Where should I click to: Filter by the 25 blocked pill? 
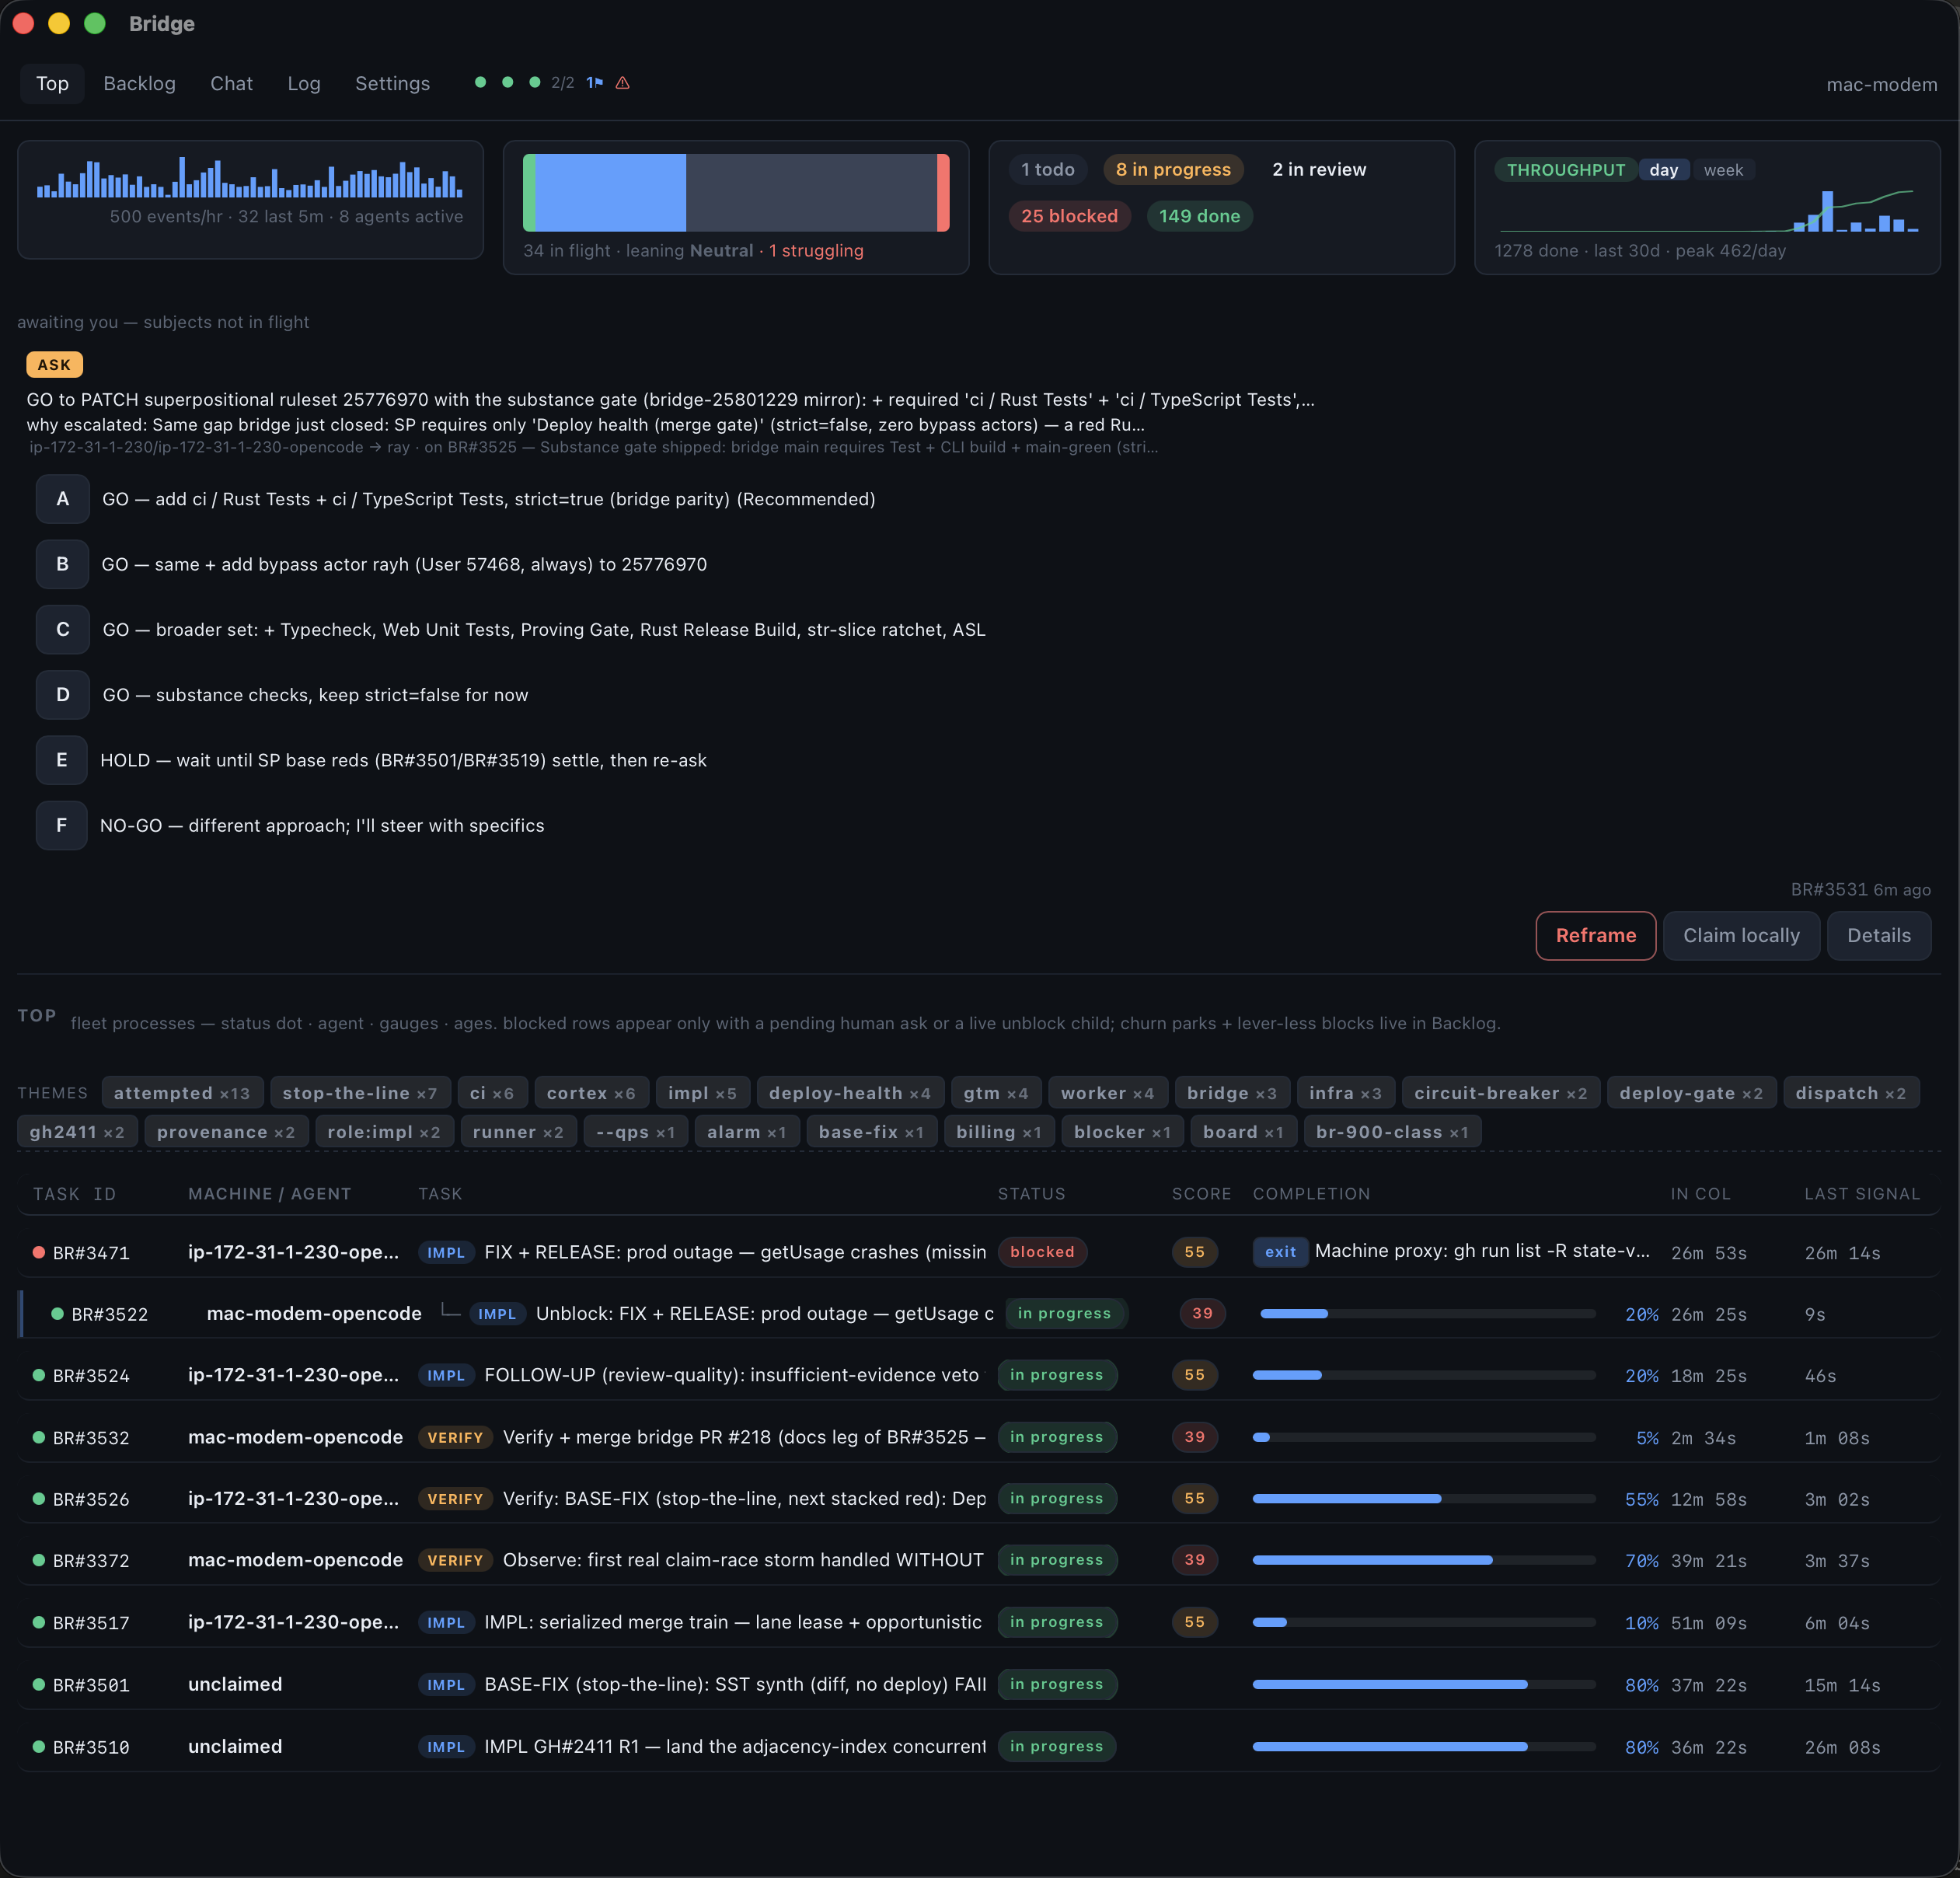tap(1069, 216)
